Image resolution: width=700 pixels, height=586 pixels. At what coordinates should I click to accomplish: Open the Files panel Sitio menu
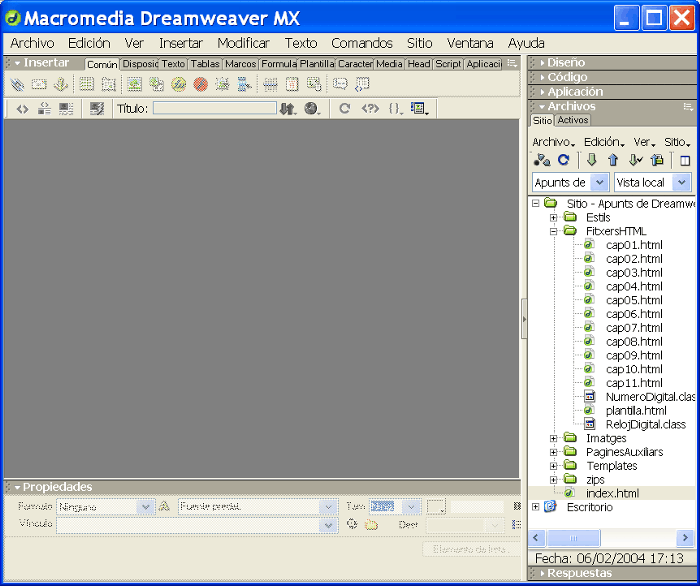click(677, 142)
